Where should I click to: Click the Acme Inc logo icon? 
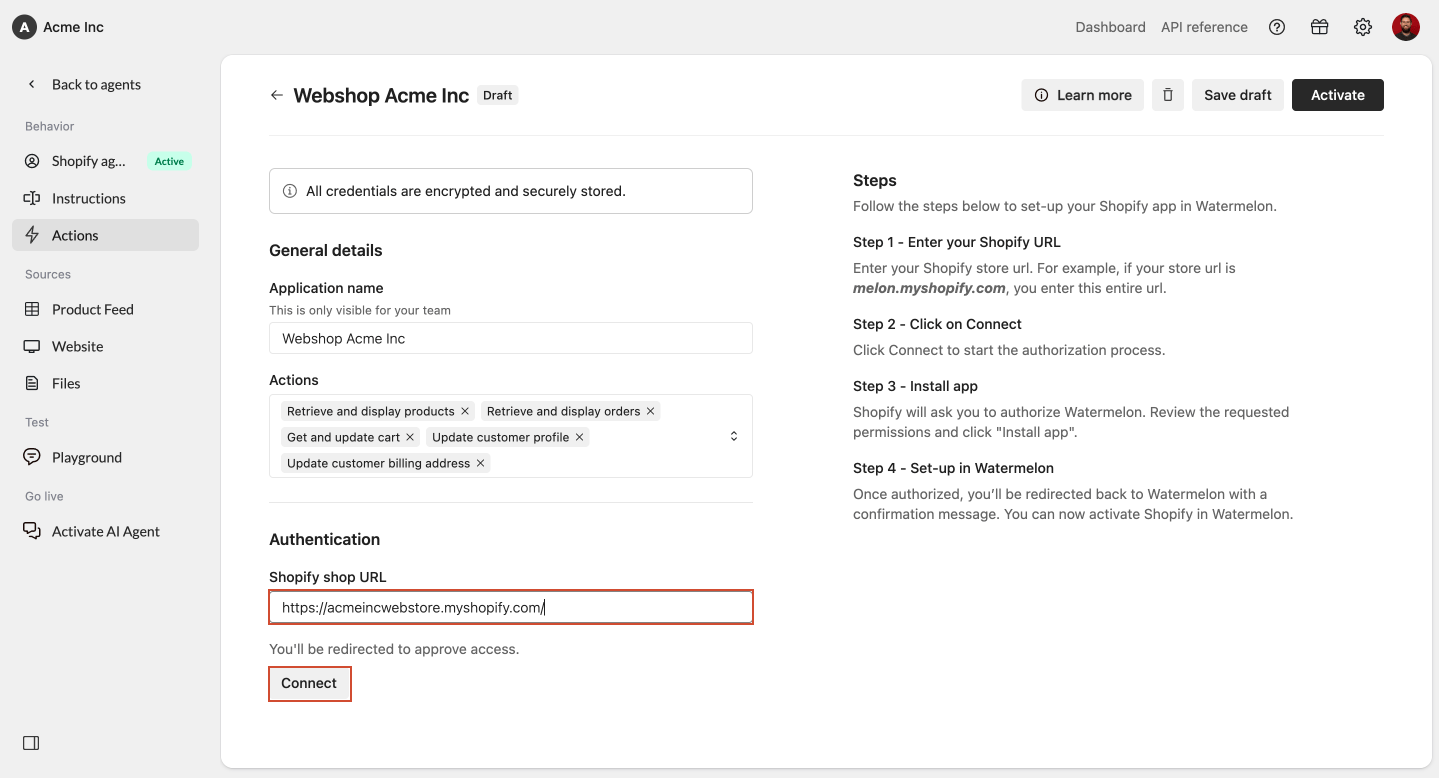coord(24,27)
